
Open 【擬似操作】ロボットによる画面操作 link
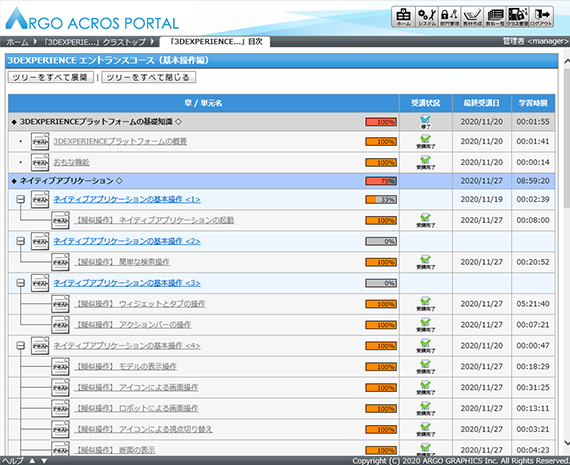(x=136, y=408)
